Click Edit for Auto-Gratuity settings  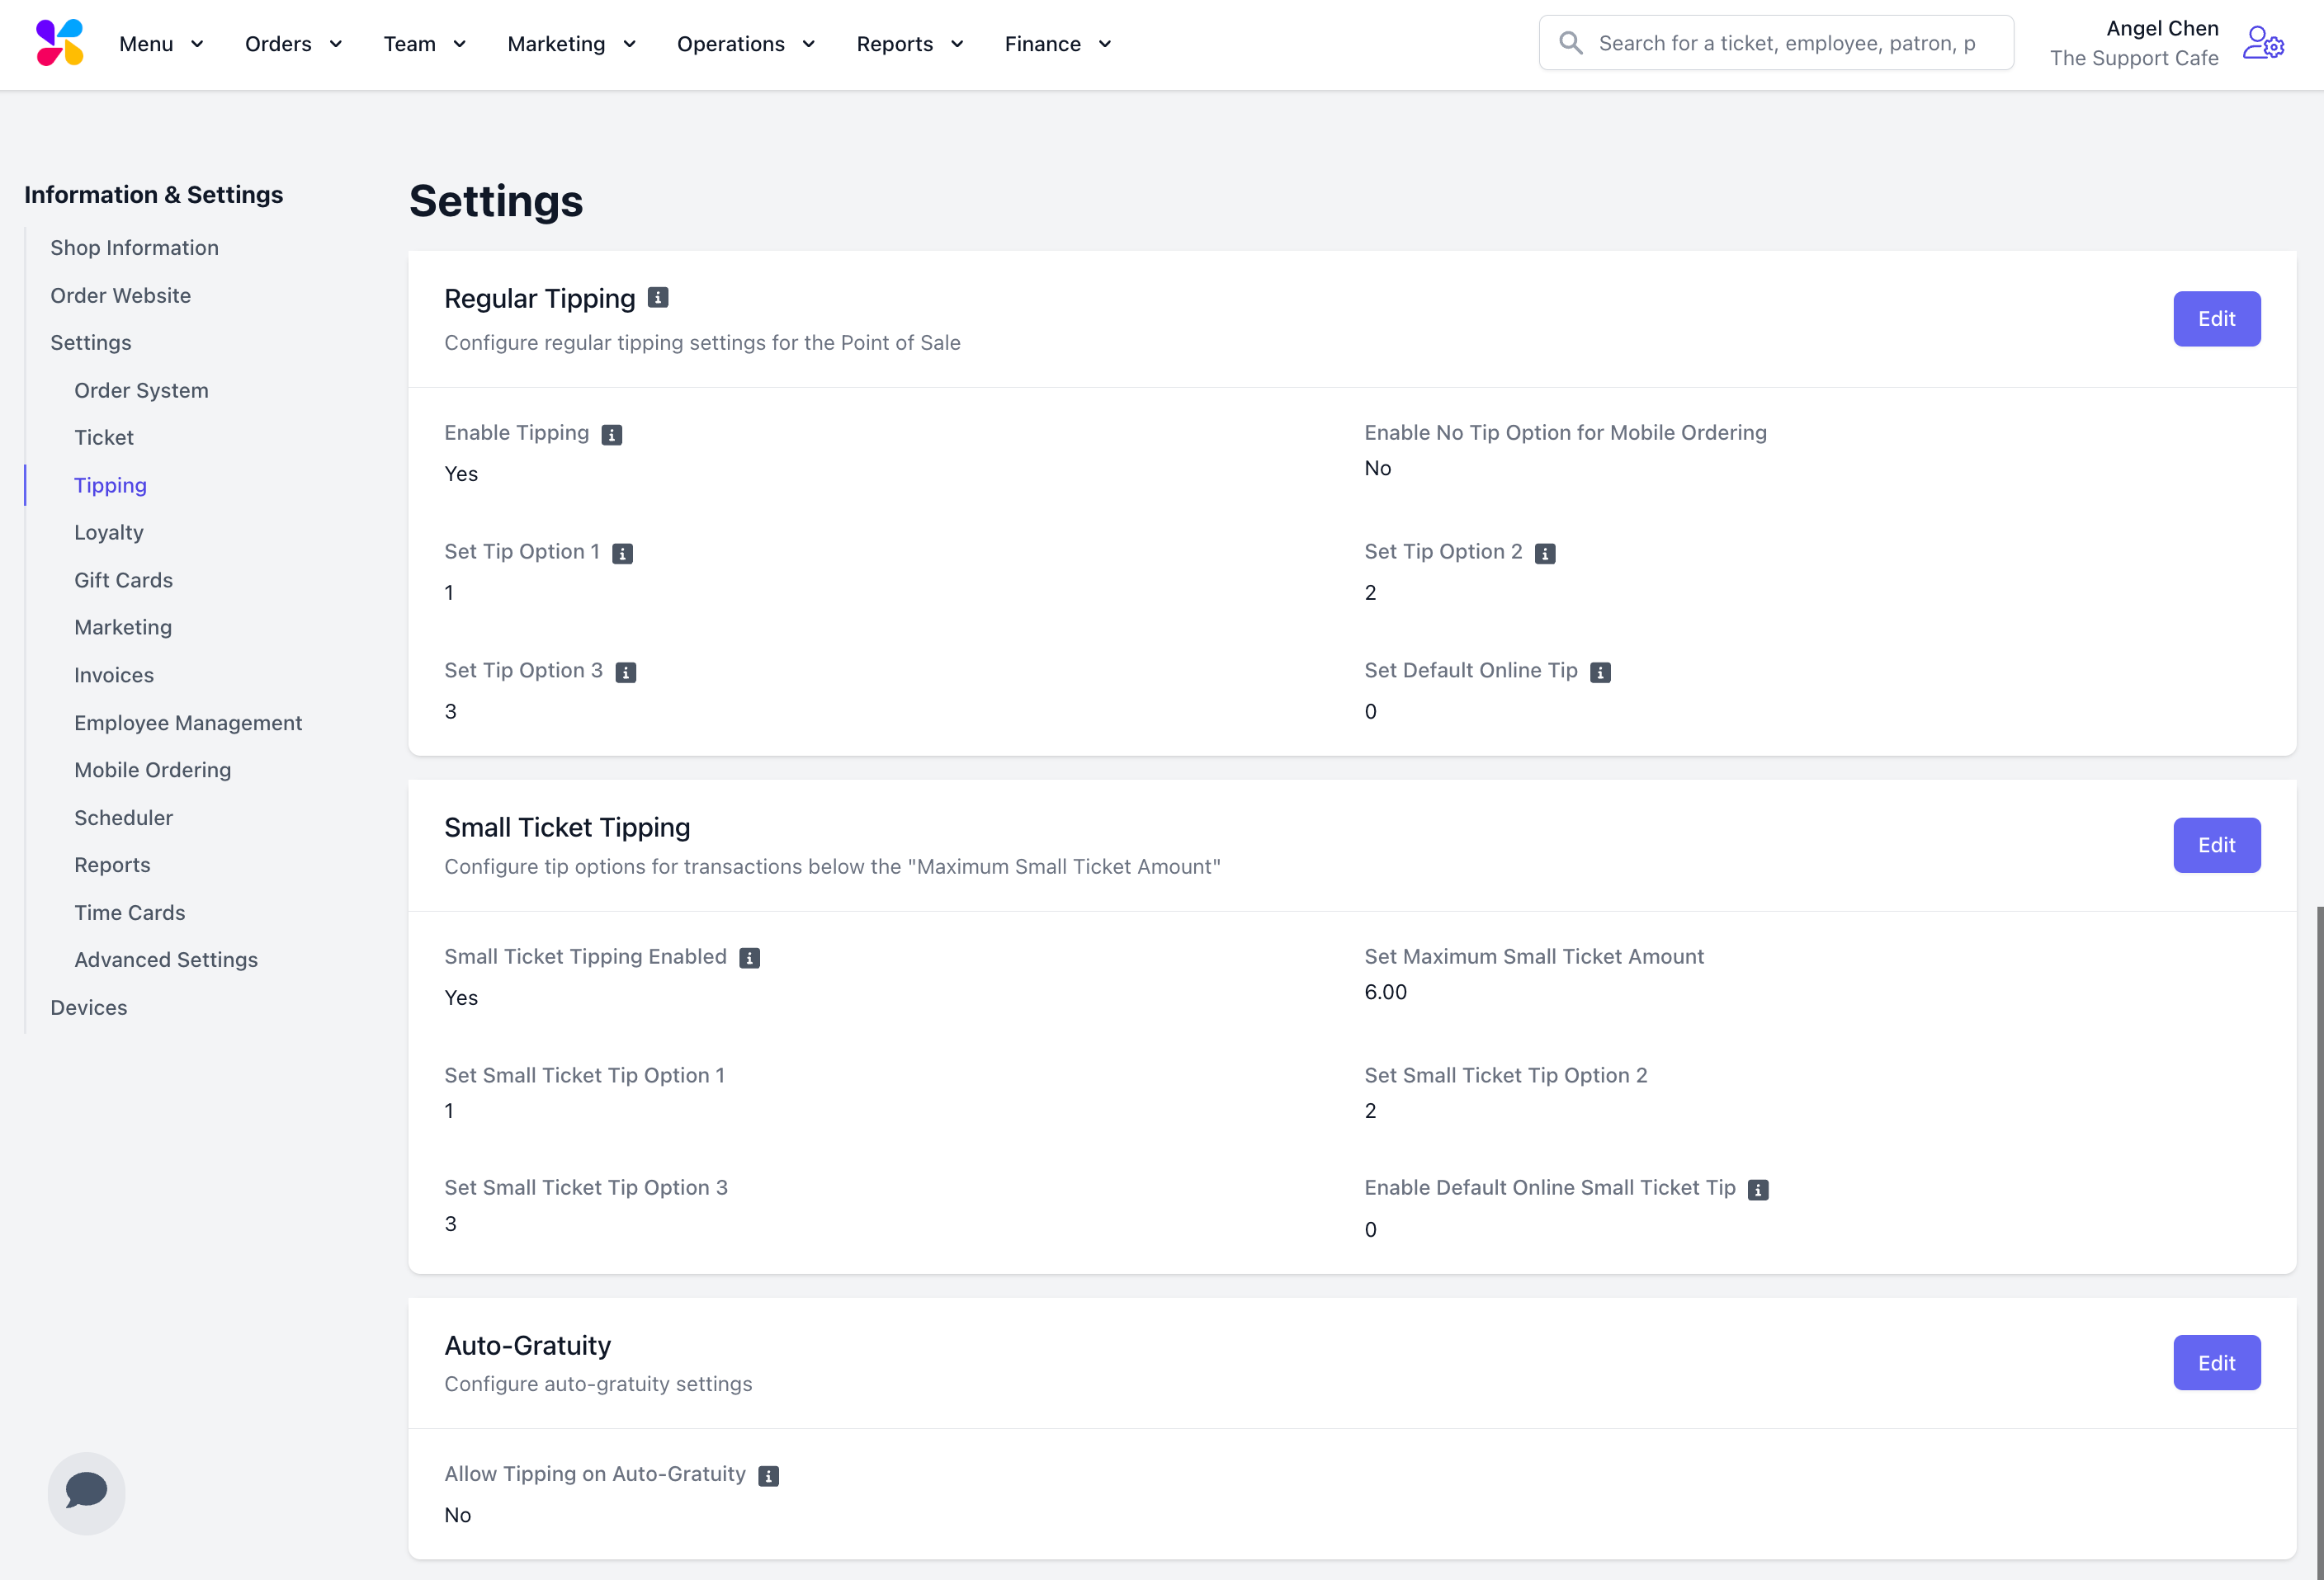point(2215,1362)
